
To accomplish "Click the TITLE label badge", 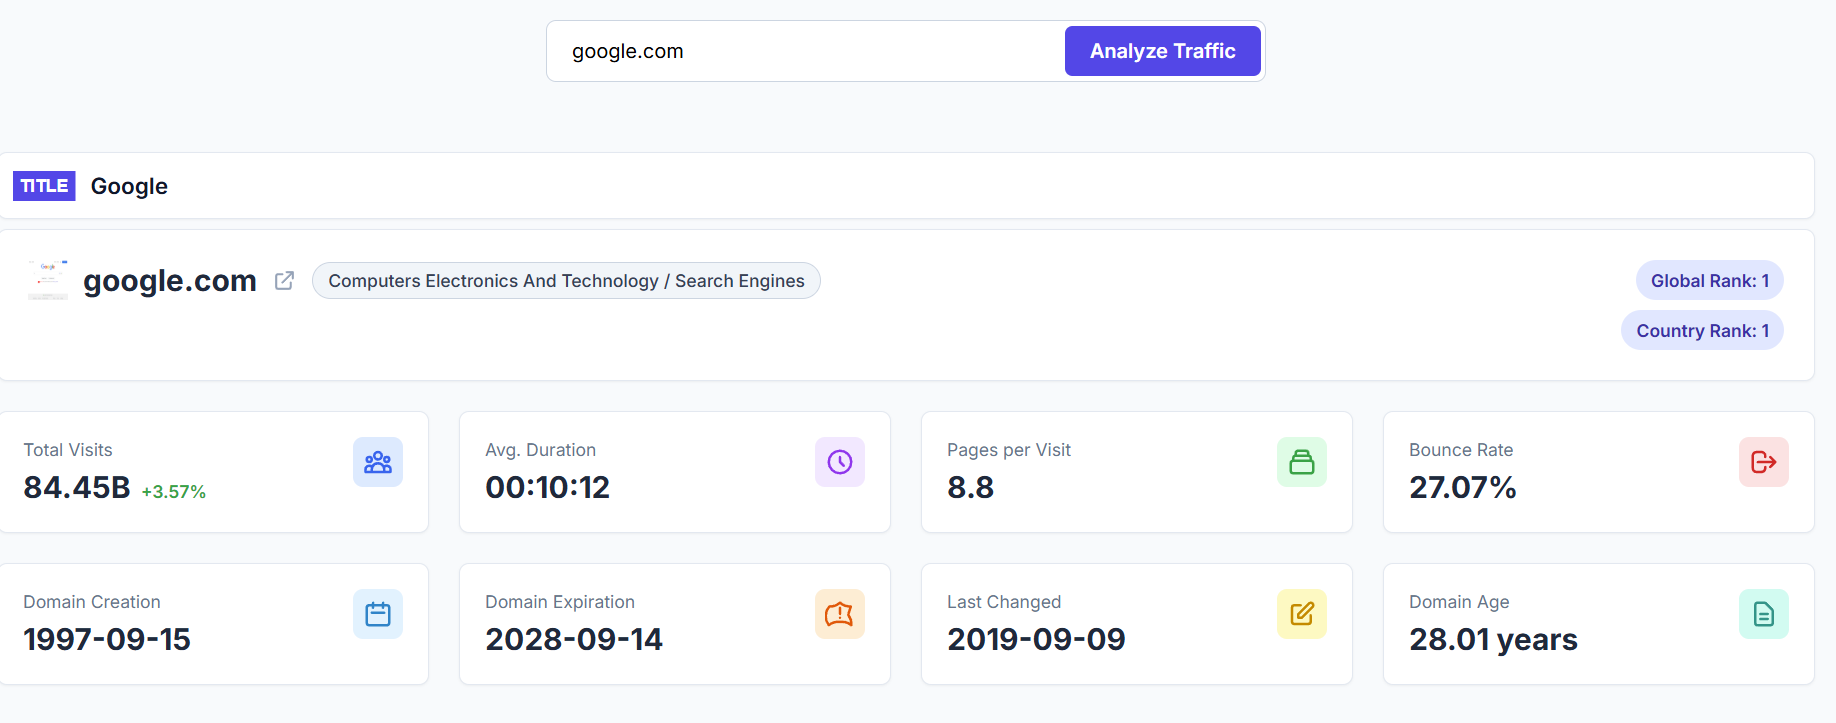I will coord(44,186).
